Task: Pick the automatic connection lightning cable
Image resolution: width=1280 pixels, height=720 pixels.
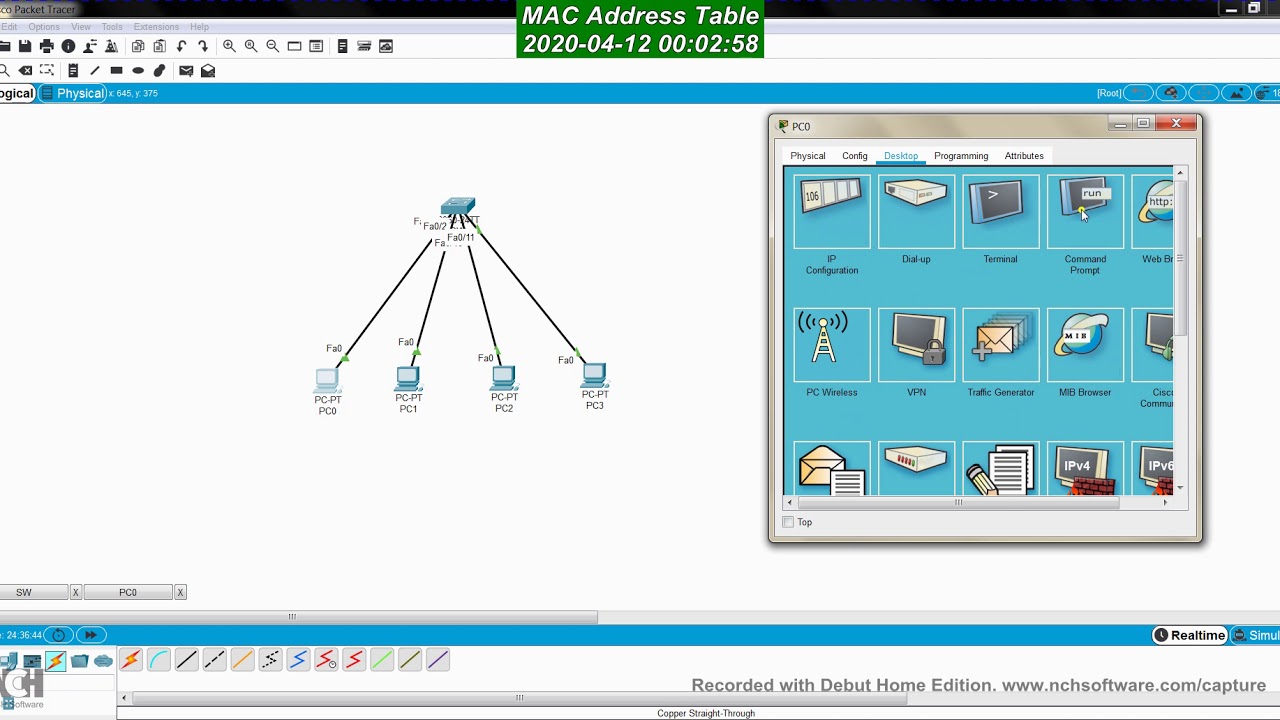Action: click(130, 660)
